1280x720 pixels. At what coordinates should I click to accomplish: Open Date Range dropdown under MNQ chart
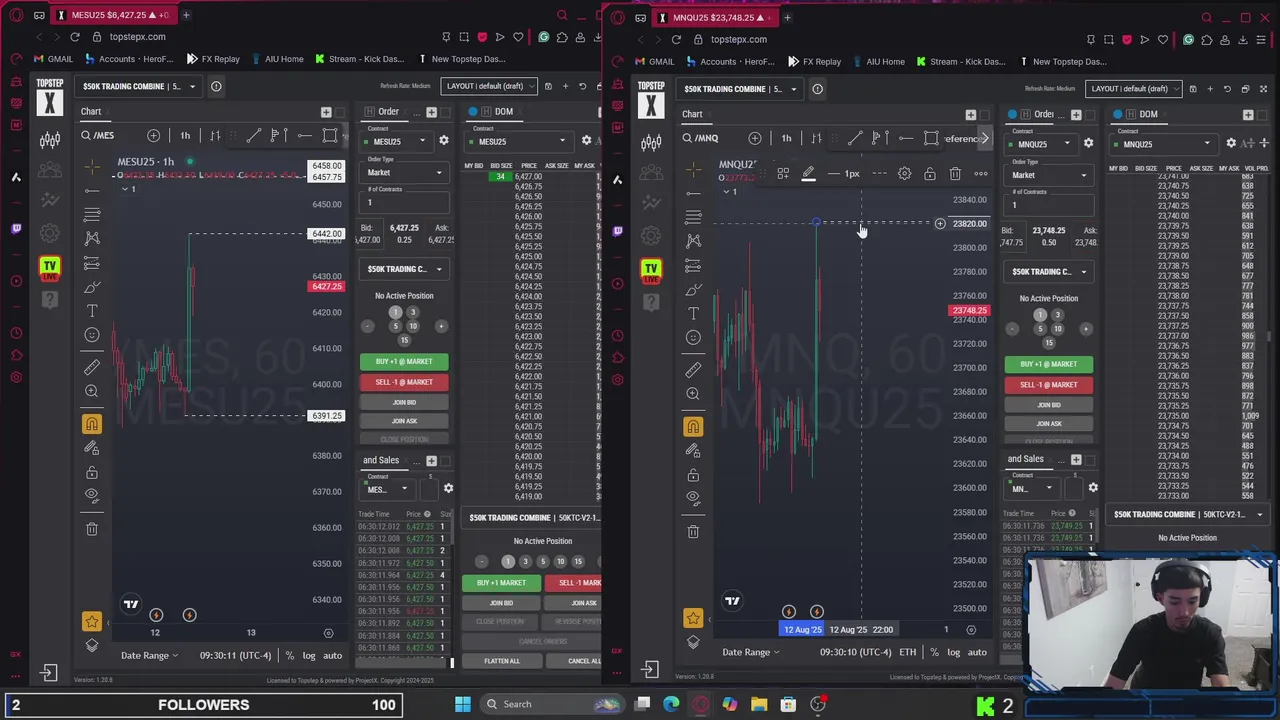[x=750, y=652]
